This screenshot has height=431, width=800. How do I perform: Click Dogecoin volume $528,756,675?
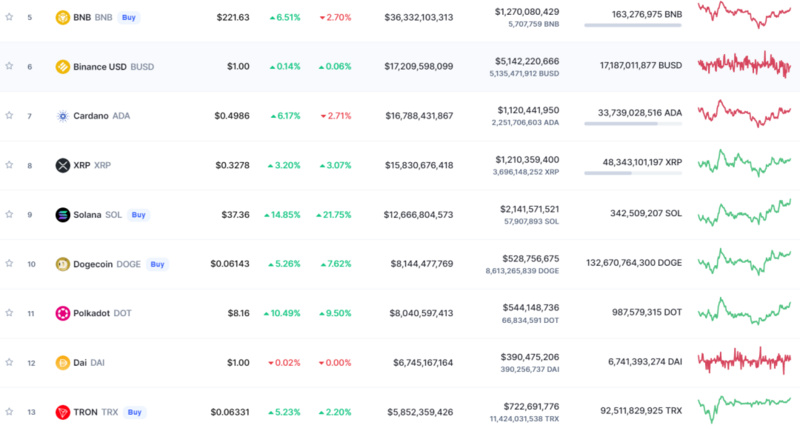(x=531, y=259)
